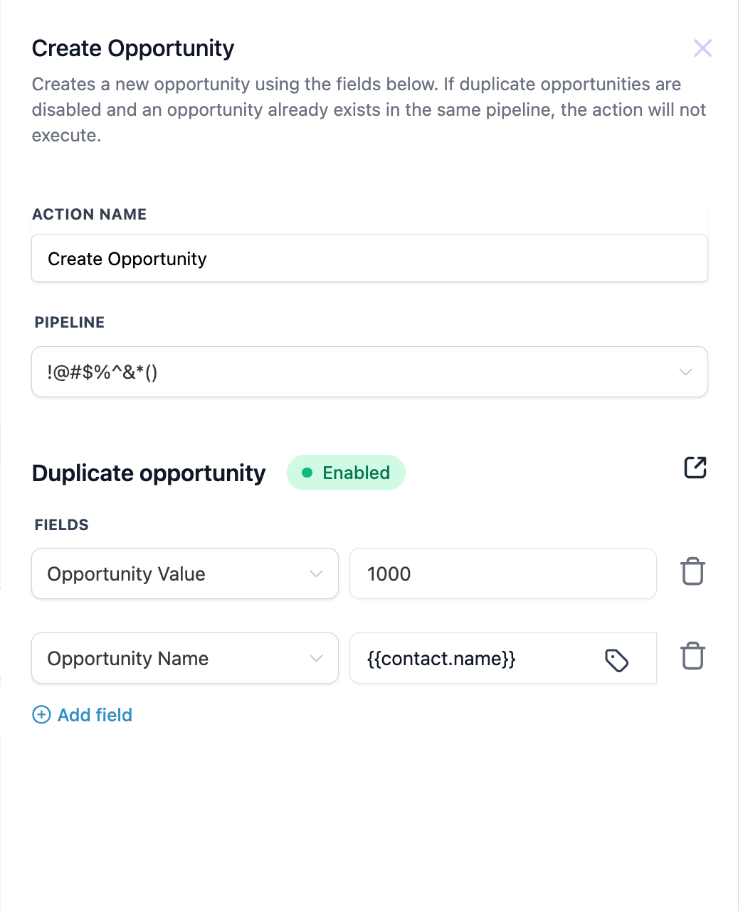
Task: Click the ACTION NAME label
Action: point(89,214)
